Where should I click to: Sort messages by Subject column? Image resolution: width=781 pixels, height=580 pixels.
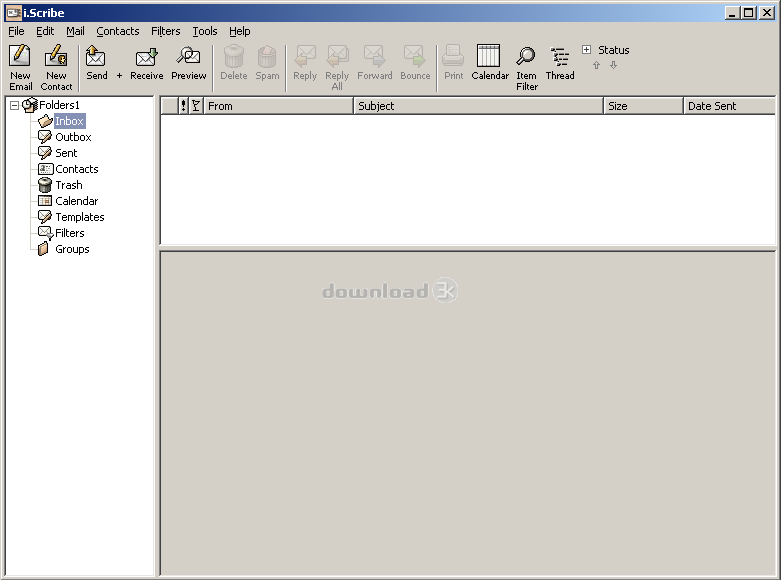pyautogui.click(x=479, y=106)
